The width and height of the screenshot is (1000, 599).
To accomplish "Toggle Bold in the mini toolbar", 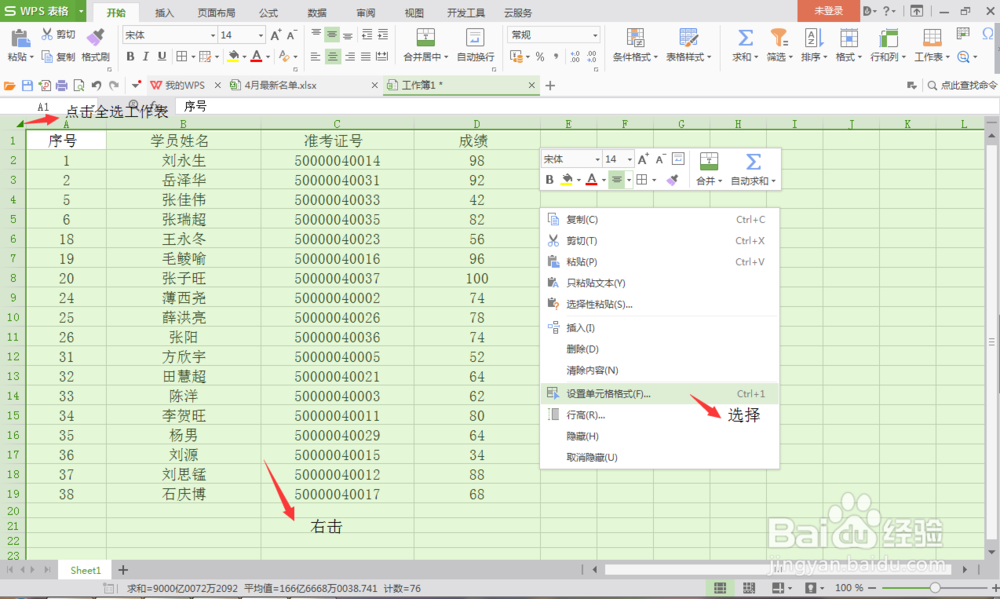I will click(x=550, y=180).
